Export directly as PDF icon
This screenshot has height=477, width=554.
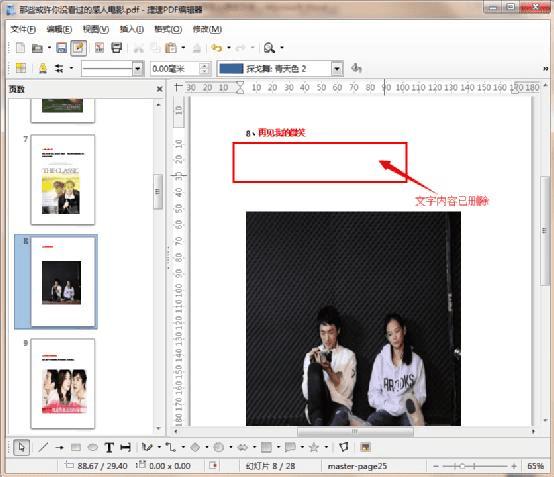pyautogui.click(x=99, y=48)
